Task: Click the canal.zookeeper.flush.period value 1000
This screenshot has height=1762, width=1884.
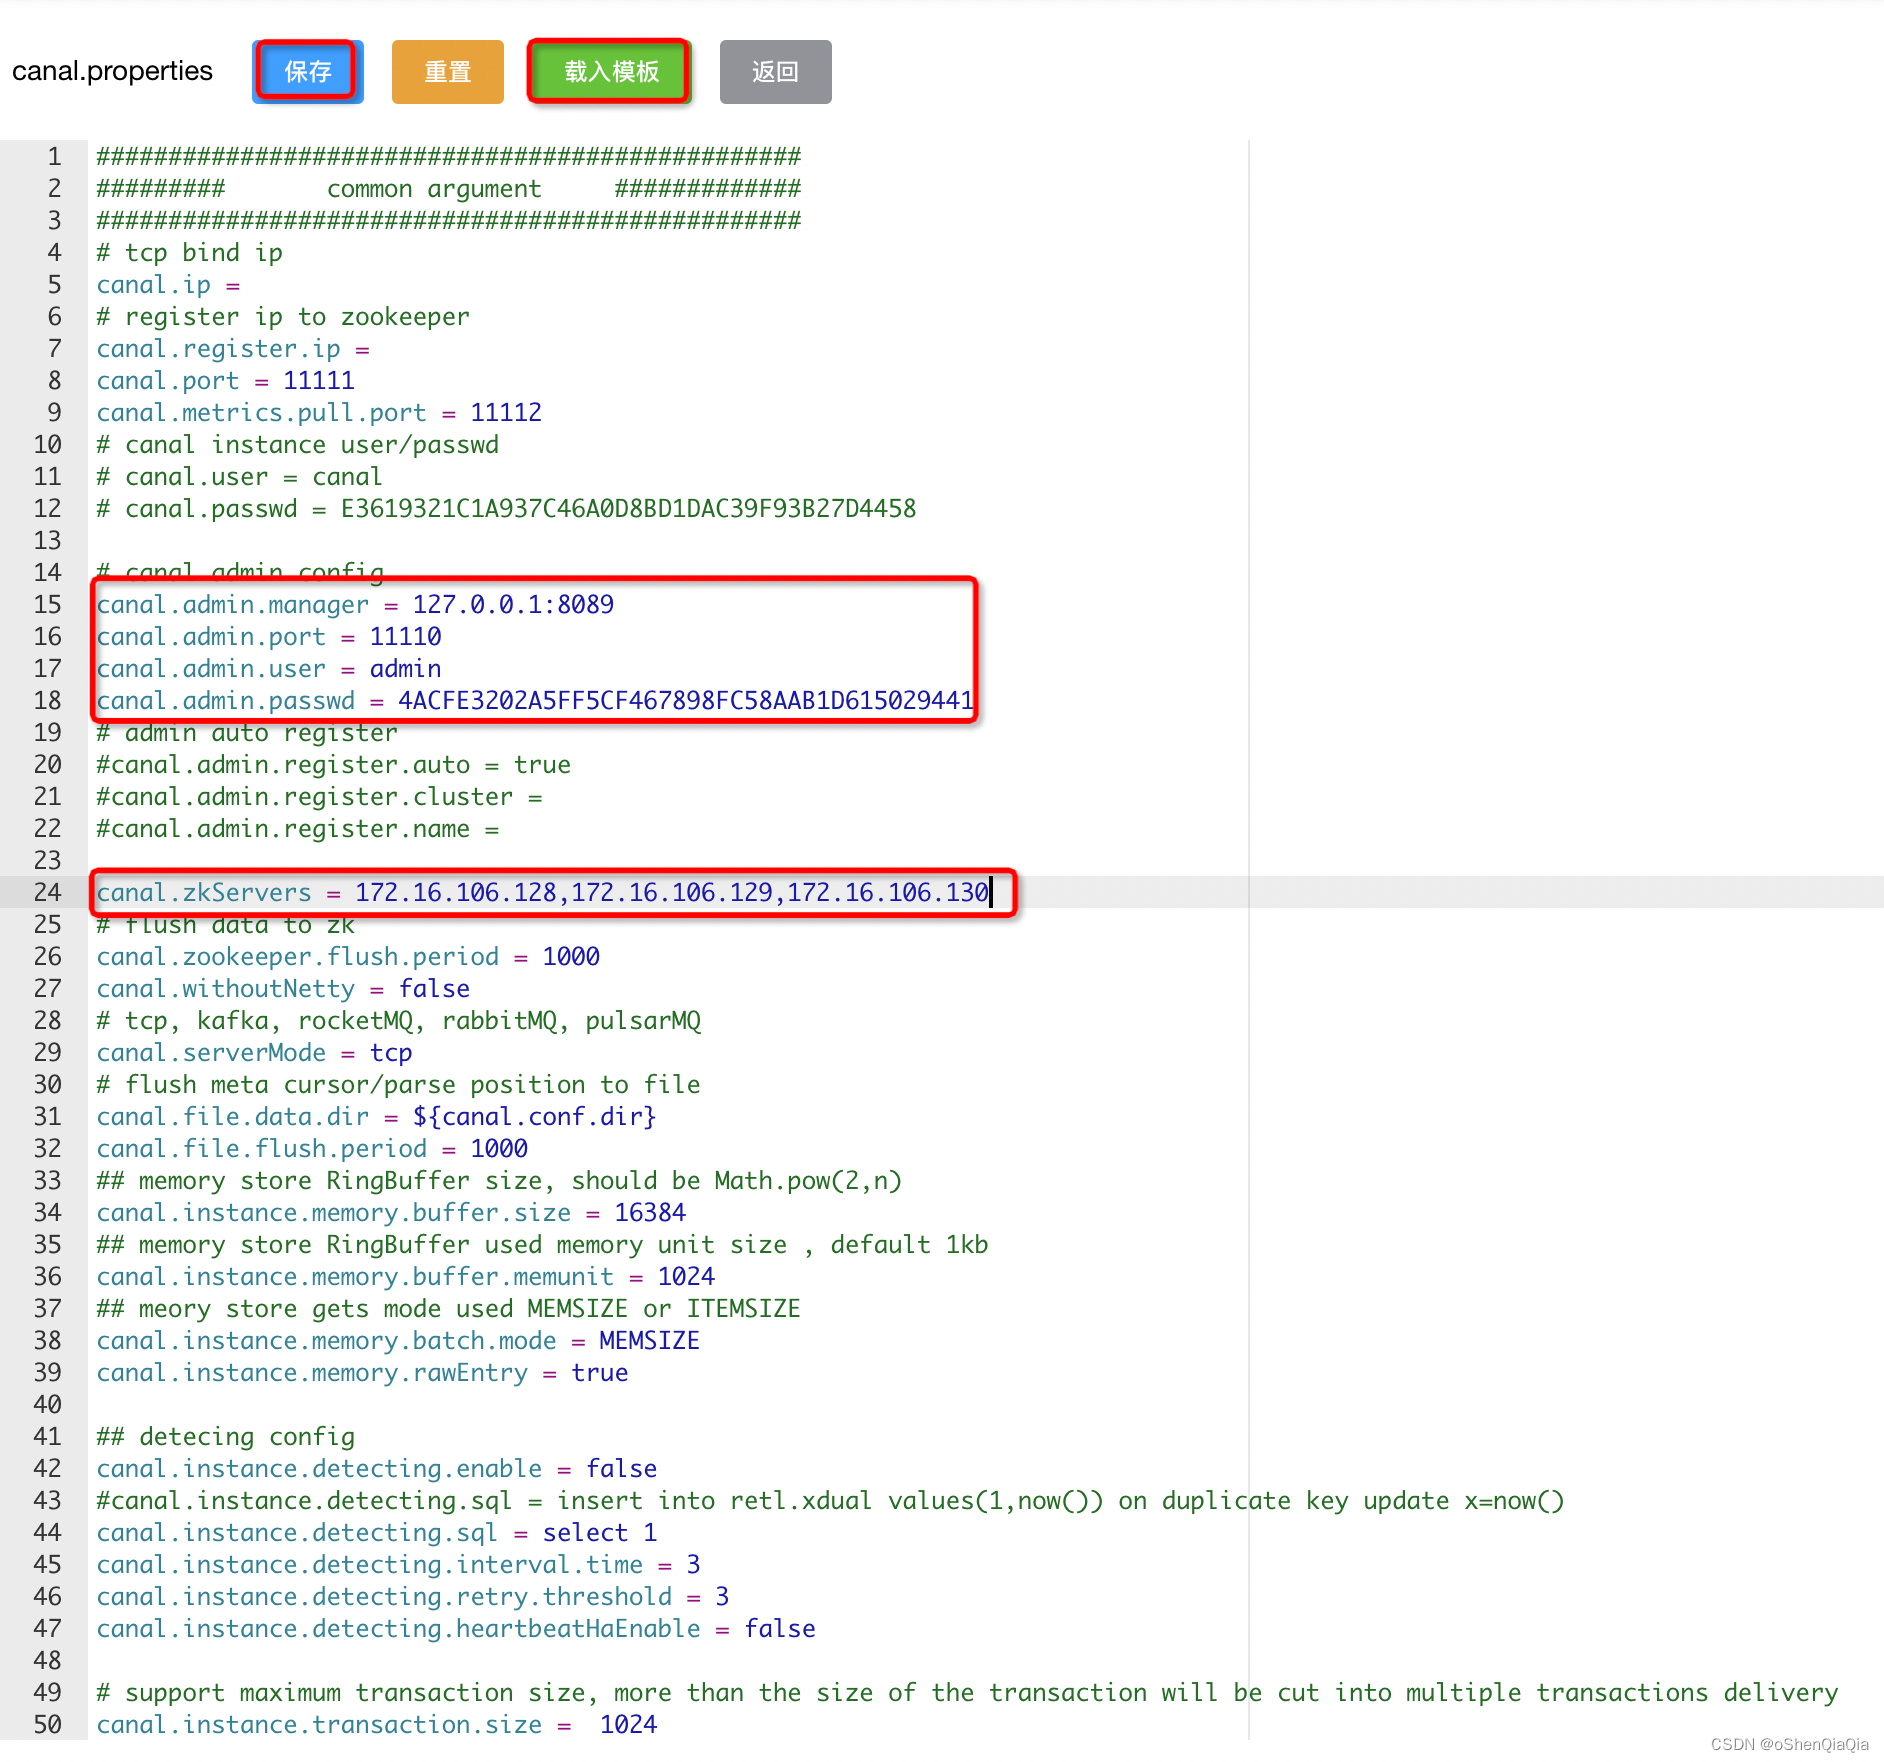Action: coord(571,956)
